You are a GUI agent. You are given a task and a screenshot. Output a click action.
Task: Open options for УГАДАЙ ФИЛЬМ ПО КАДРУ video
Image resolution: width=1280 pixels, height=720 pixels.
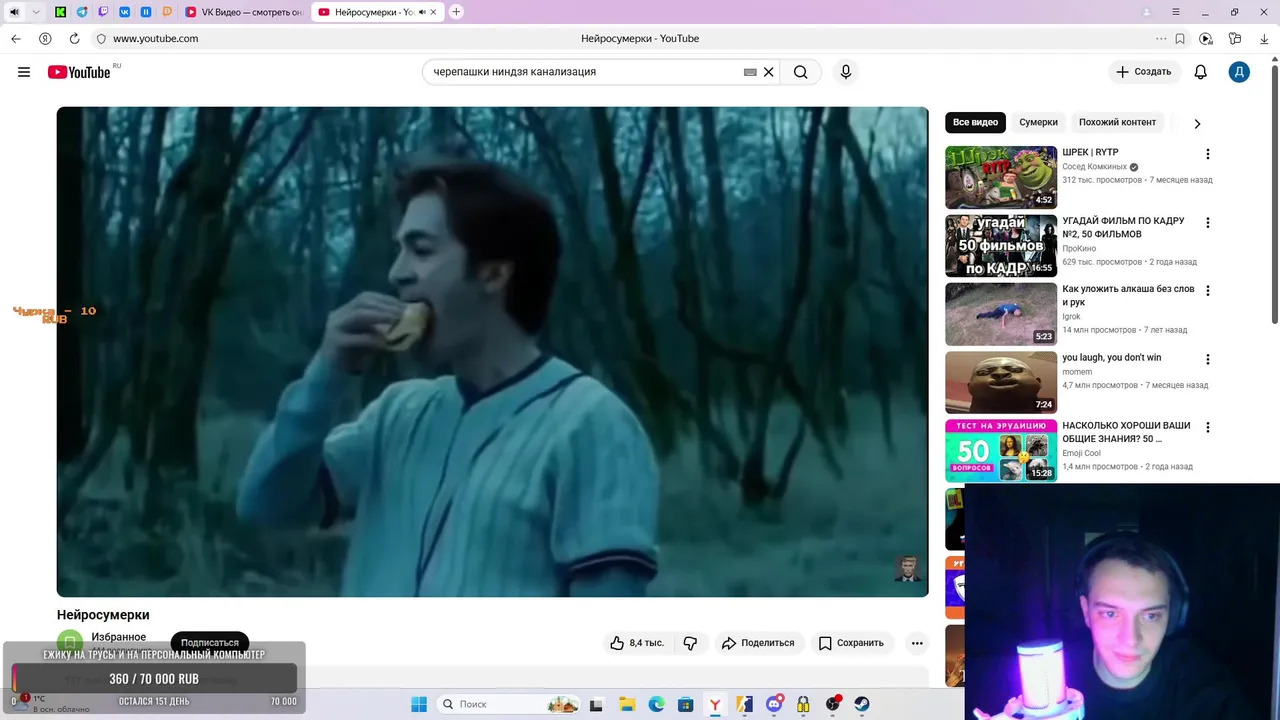tap(1207, 222)
